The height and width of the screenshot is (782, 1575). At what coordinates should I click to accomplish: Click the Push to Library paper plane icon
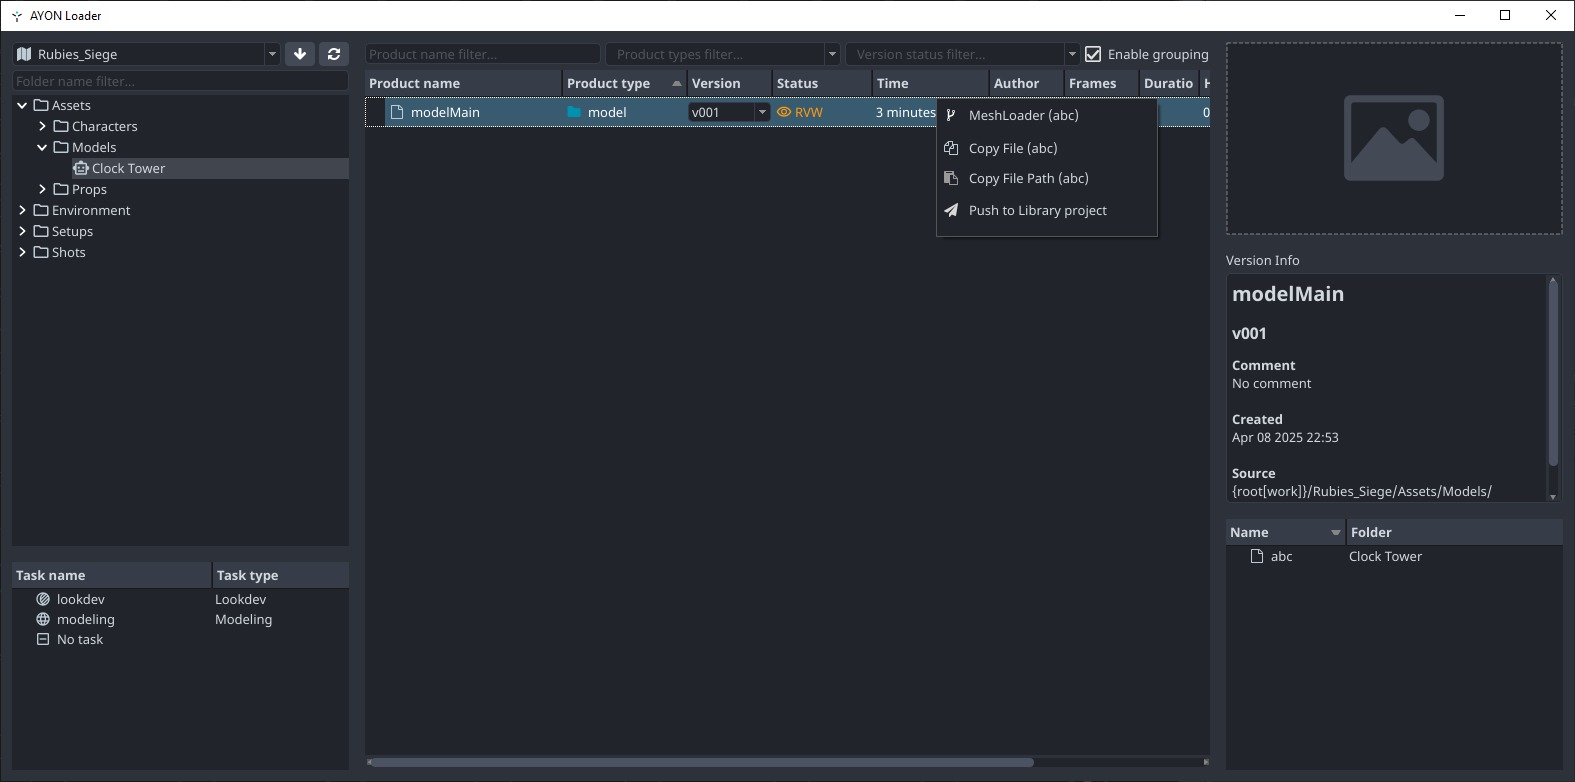tap(951, 210)
